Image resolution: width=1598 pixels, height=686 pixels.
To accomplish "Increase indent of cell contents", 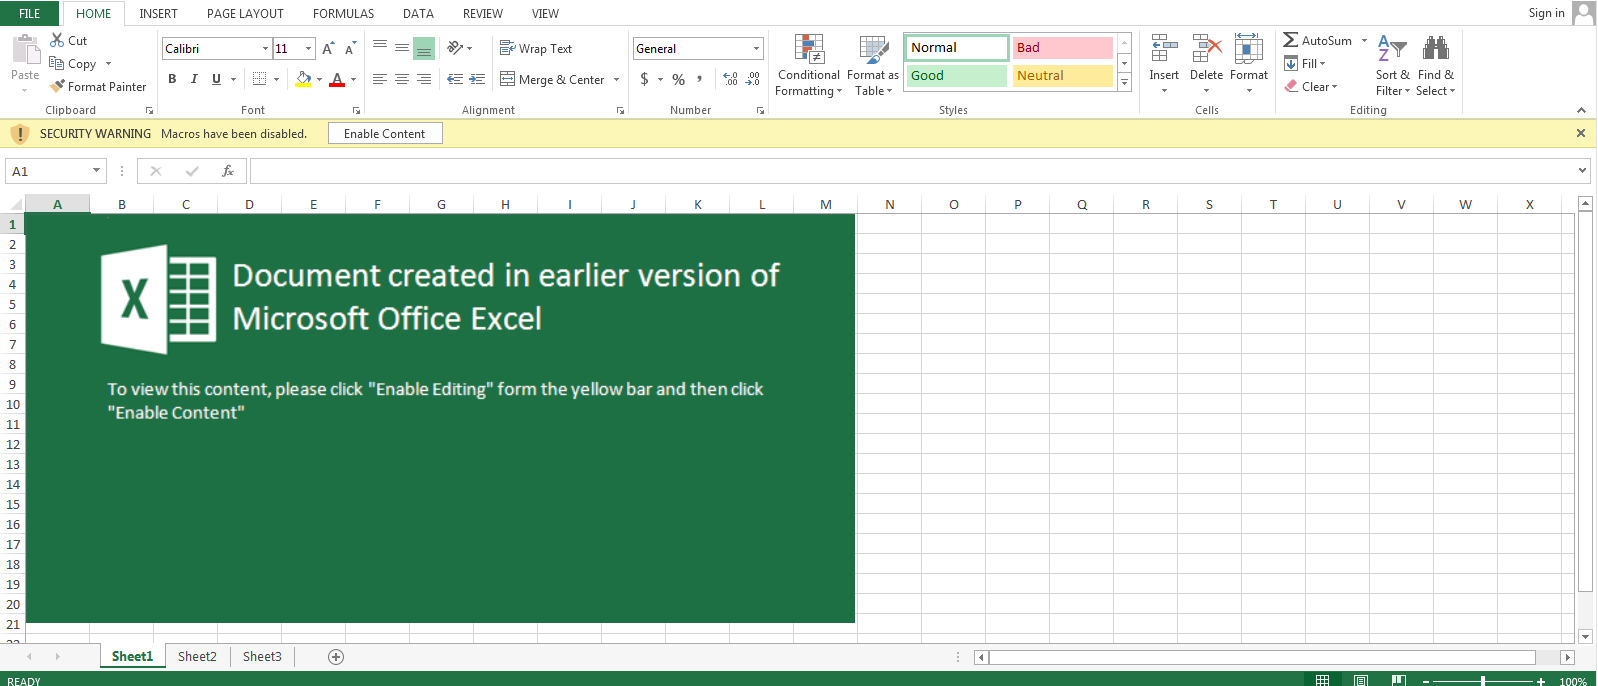I will pos(477,79).
